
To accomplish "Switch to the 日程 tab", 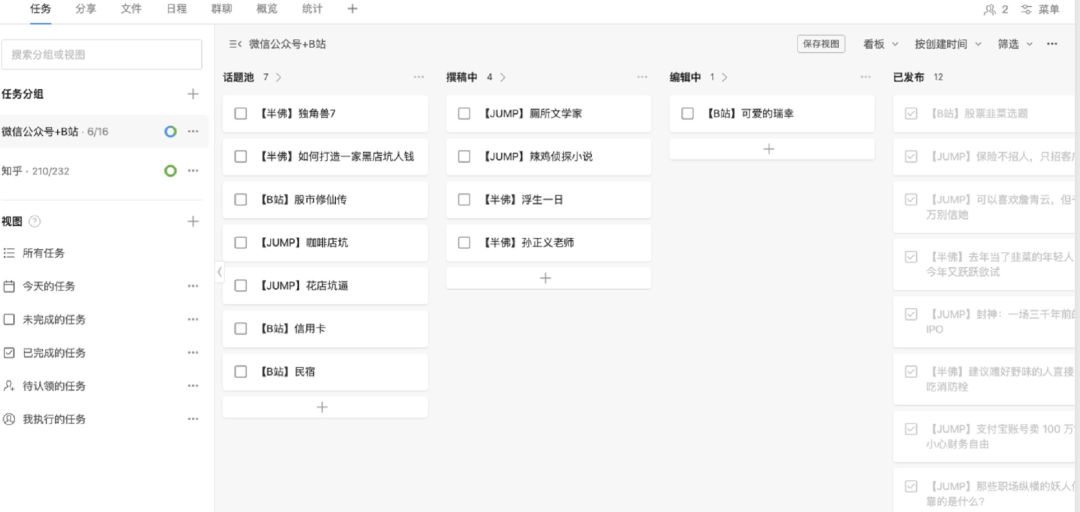I will click(176, 9).
